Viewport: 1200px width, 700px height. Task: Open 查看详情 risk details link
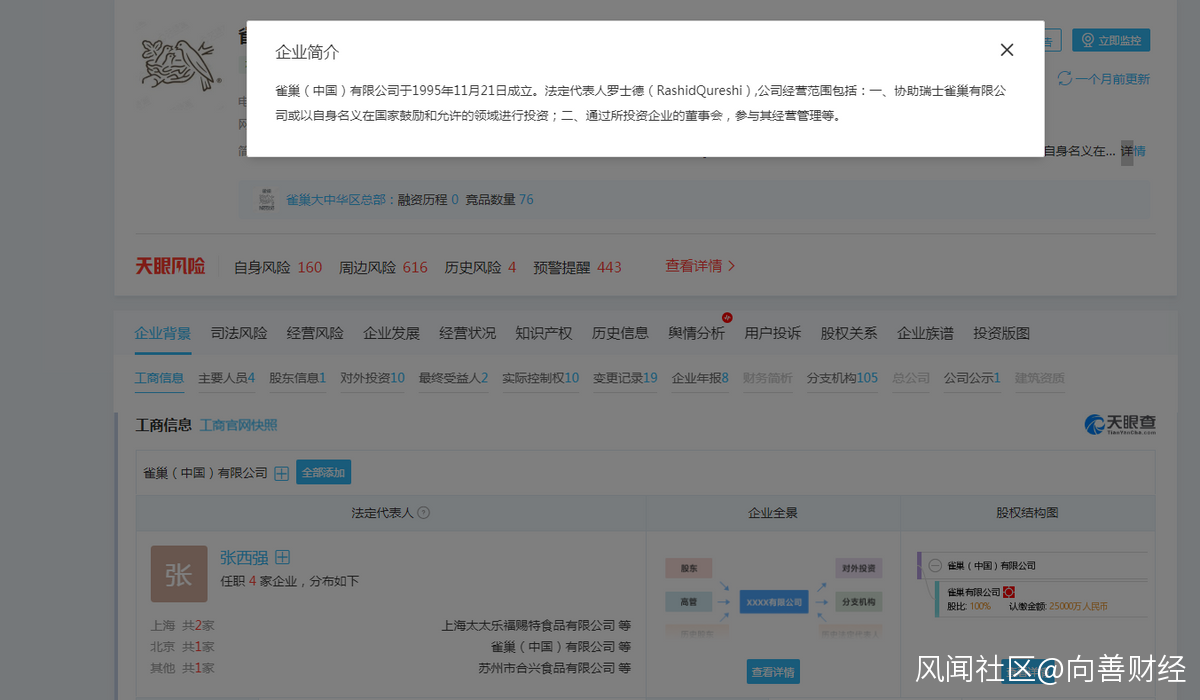click(700, 266)
